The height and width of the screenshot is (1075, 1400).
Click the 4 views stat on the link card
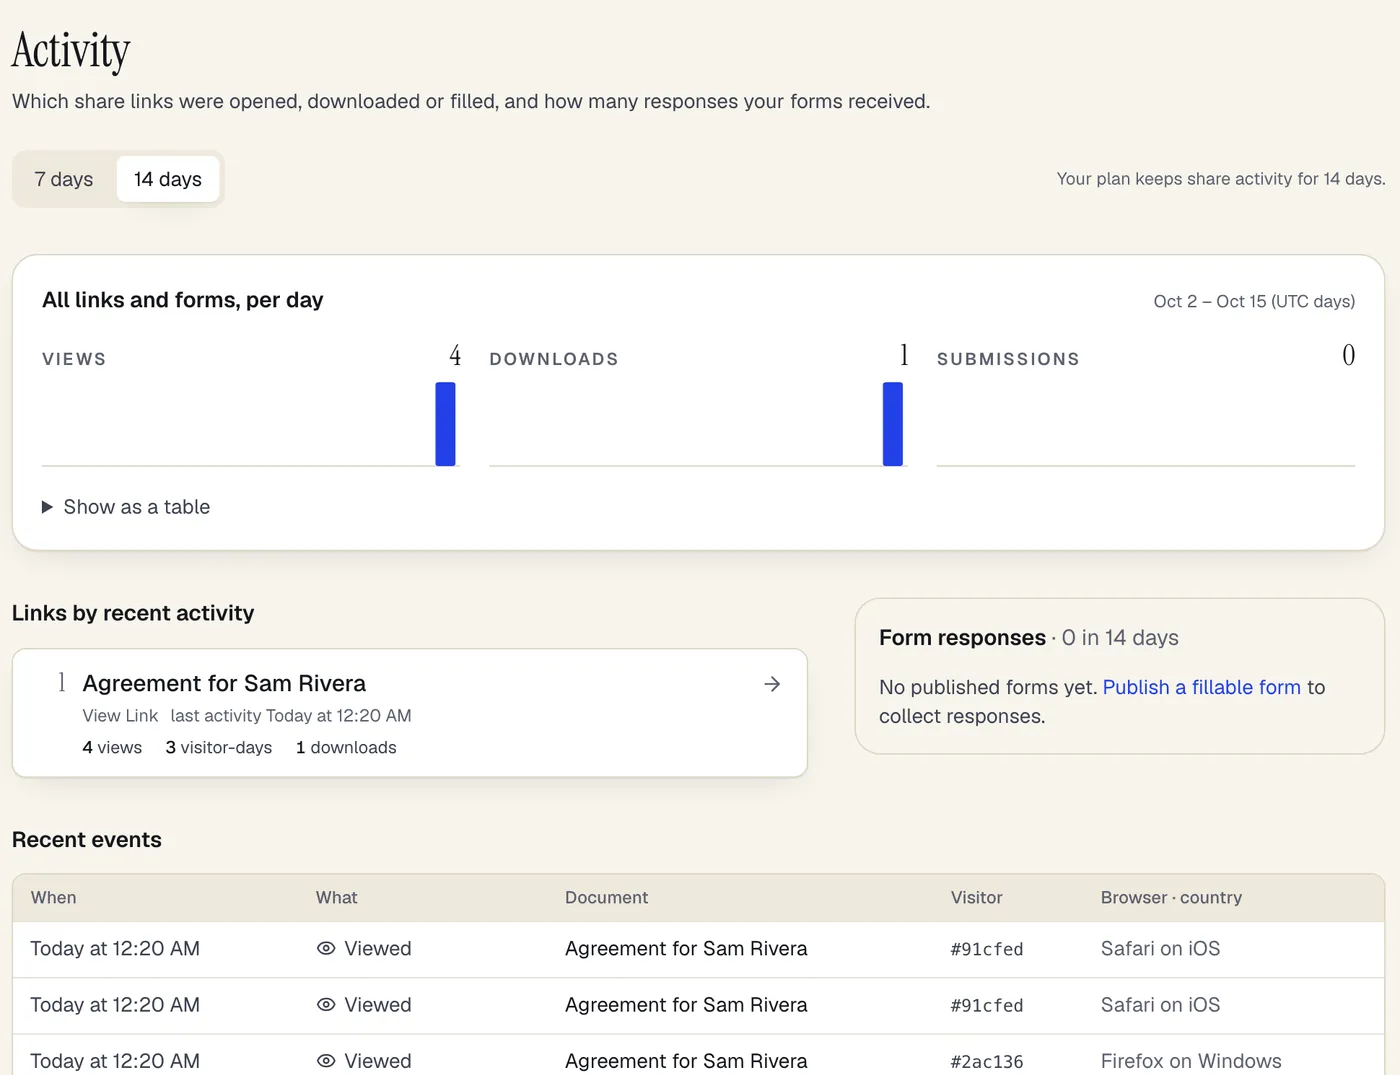pos(112,748)
